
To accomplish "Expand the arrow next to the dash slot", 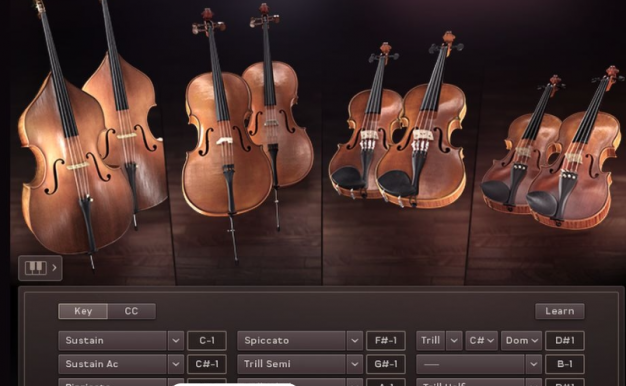I will click(533, 364).
